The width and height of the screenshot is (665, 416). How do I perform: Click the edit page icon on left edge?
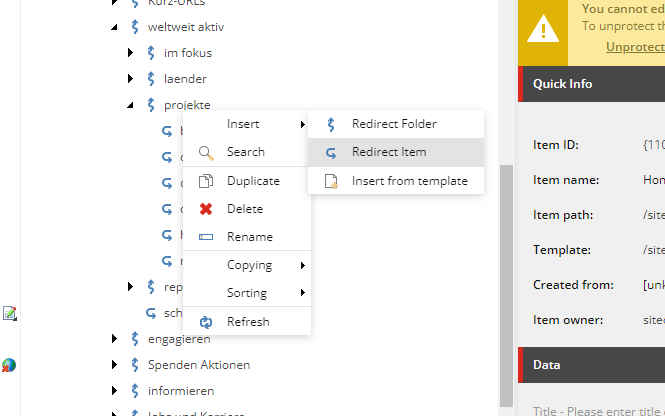point(9,313)
